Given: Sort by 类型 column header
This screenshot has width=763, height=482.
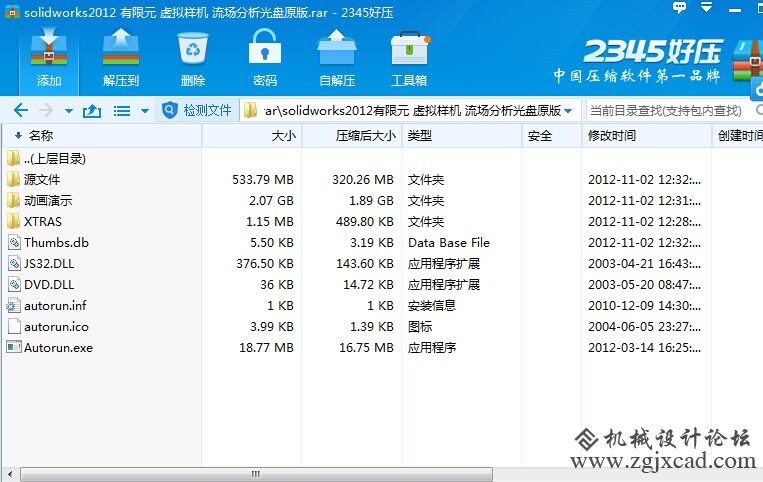Looking at the screenshot, I should [x=462, y=136].
